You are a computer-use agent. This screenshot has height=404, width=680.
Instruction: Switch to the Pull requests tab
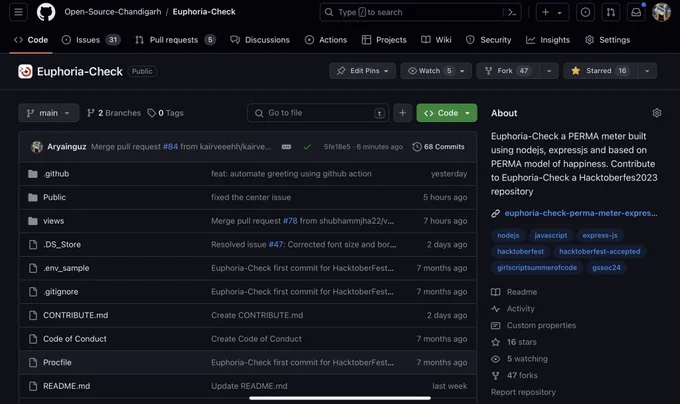point(175,40)
